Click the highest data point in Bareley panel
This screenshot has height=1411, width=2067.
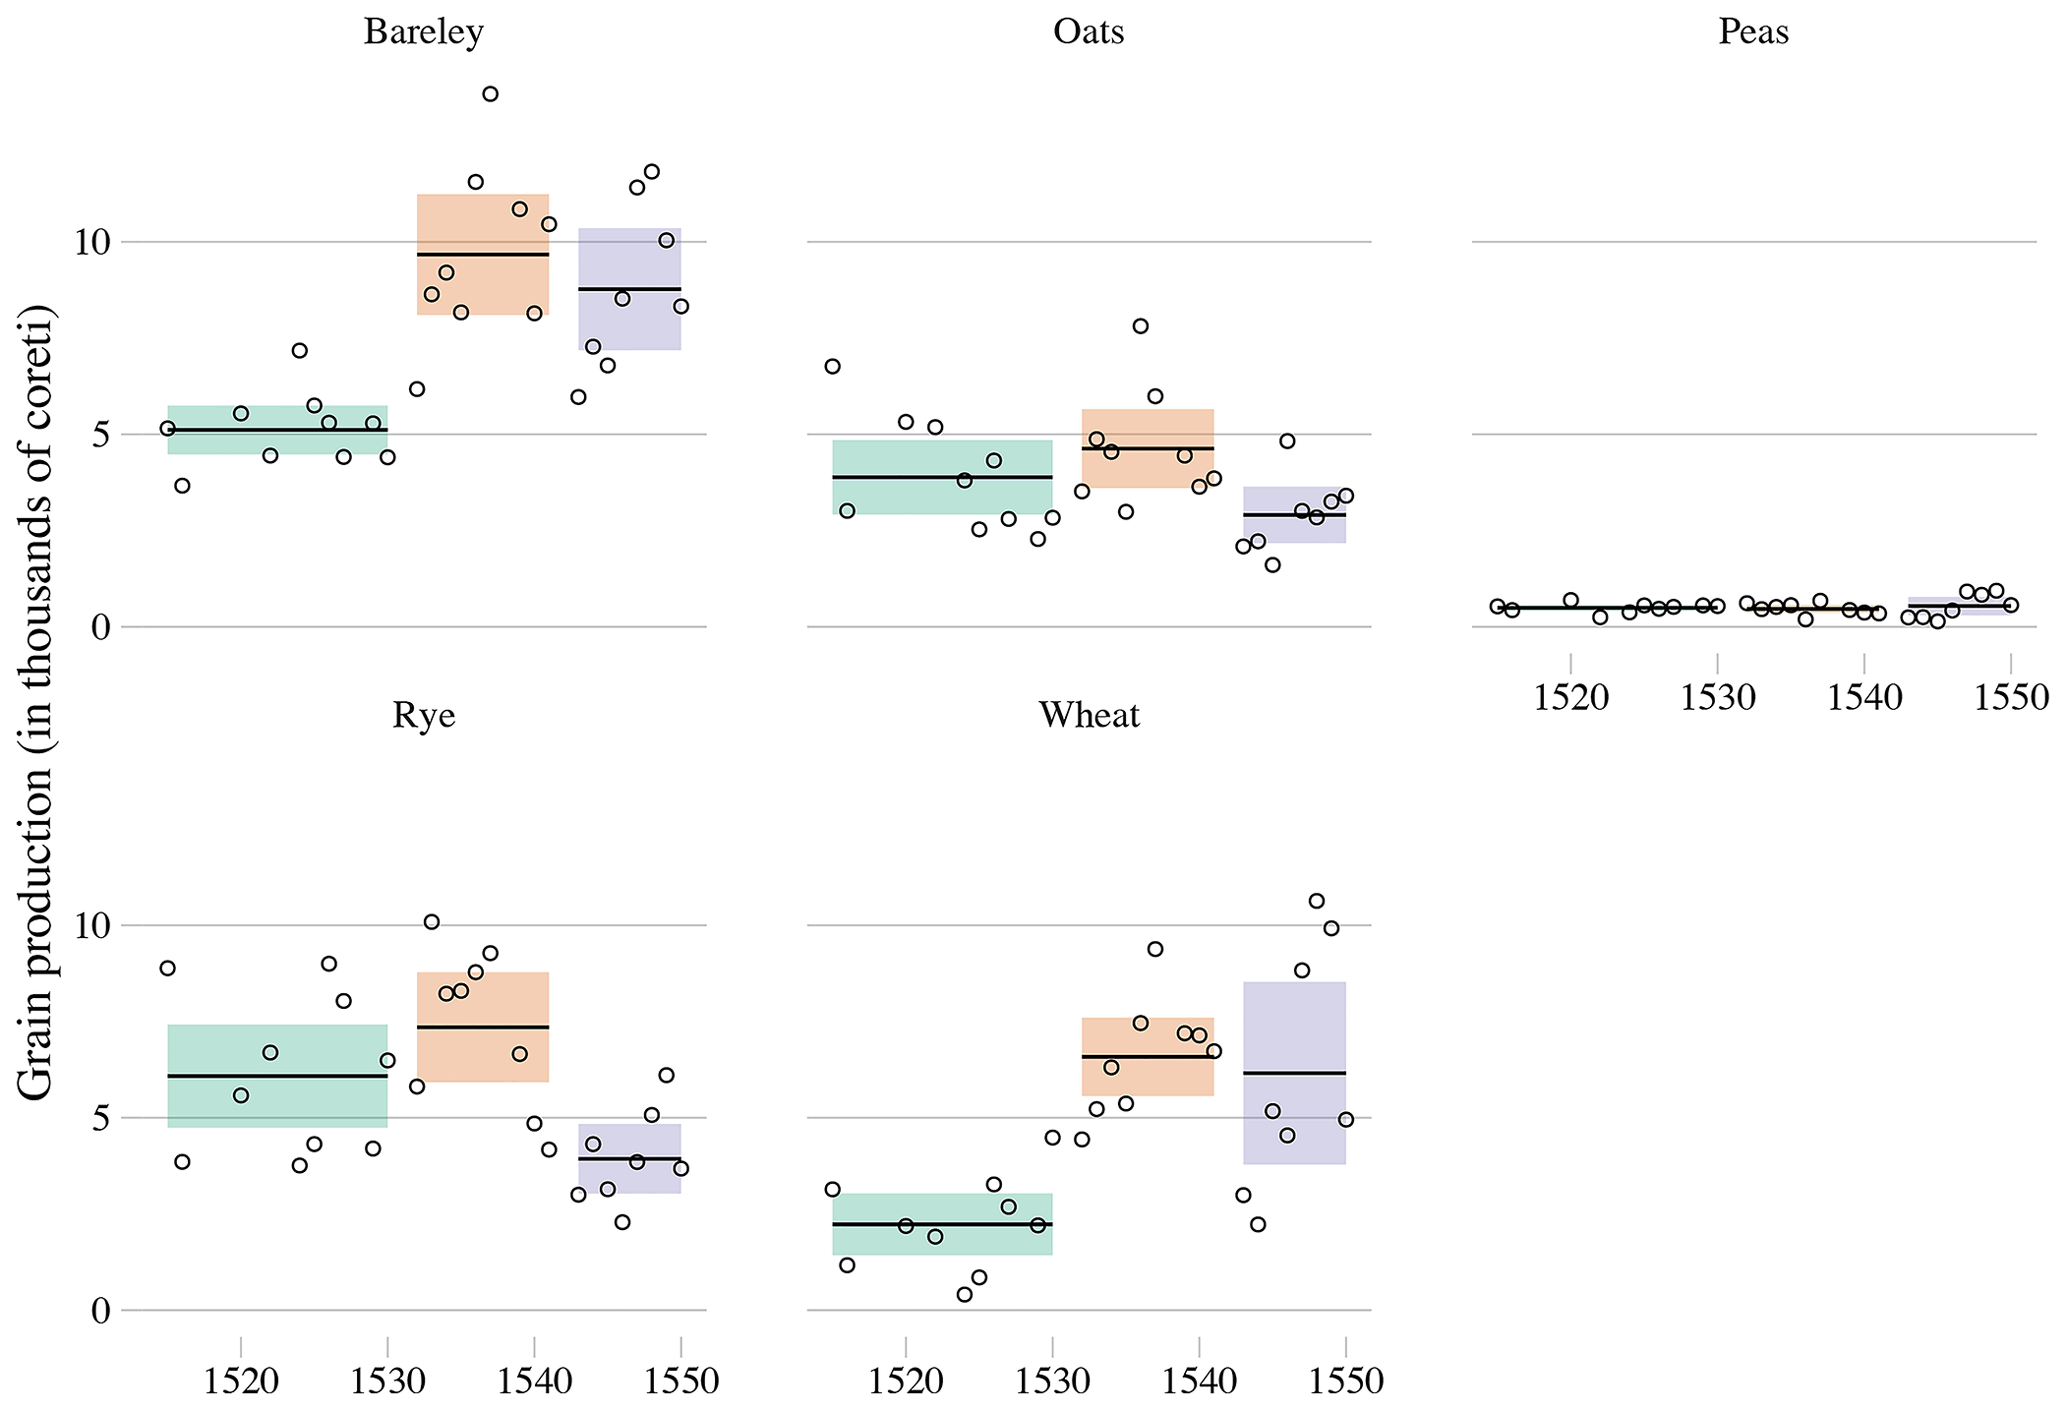(490, 94)
